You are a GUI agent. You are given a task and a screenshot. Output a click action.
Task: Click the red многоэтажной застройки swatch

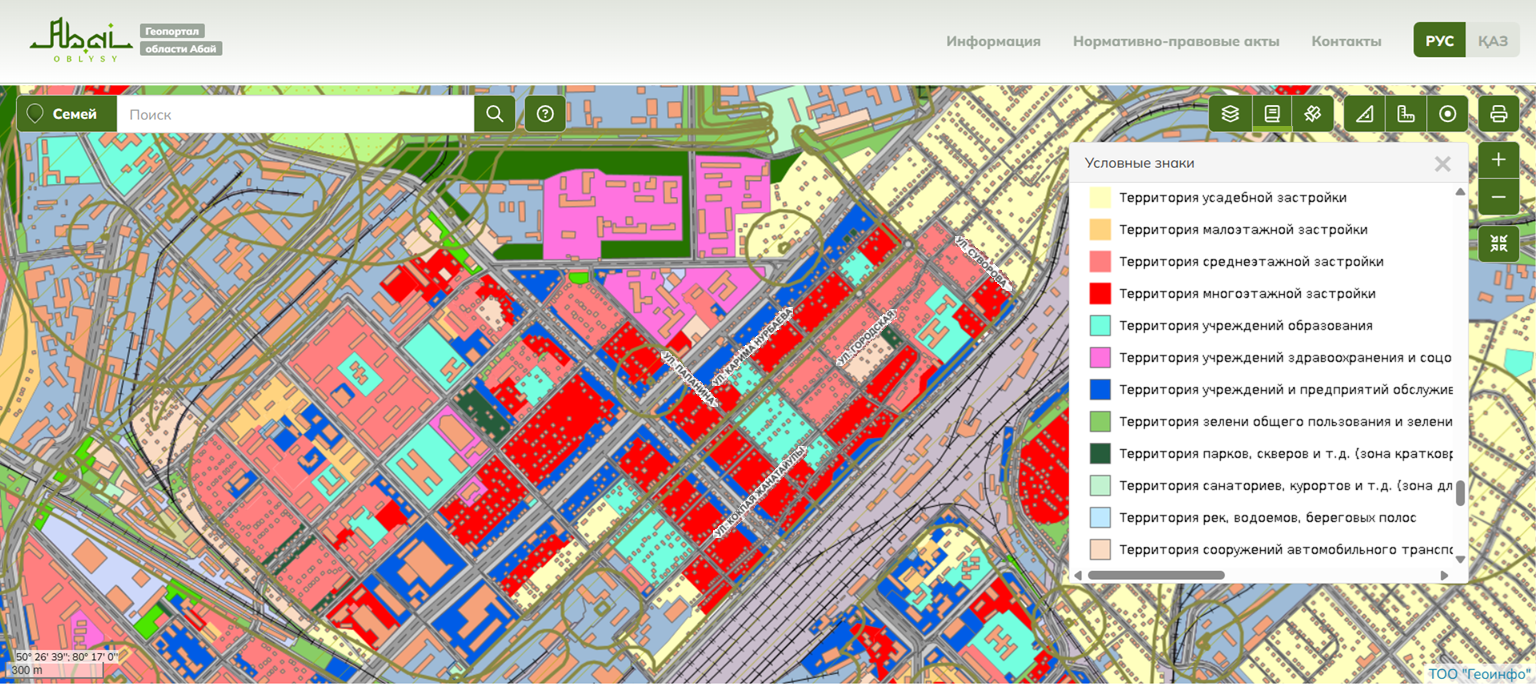1100,294
